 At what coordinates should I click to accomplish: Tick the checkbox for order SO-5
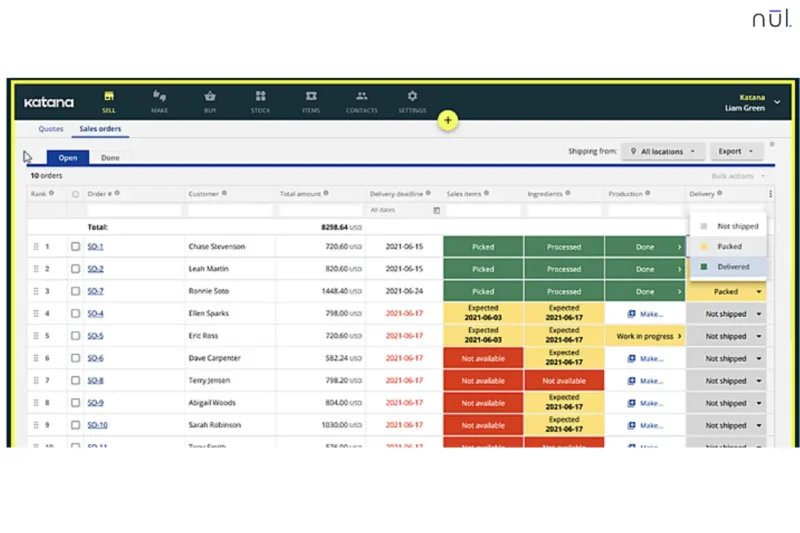(76, 336)
